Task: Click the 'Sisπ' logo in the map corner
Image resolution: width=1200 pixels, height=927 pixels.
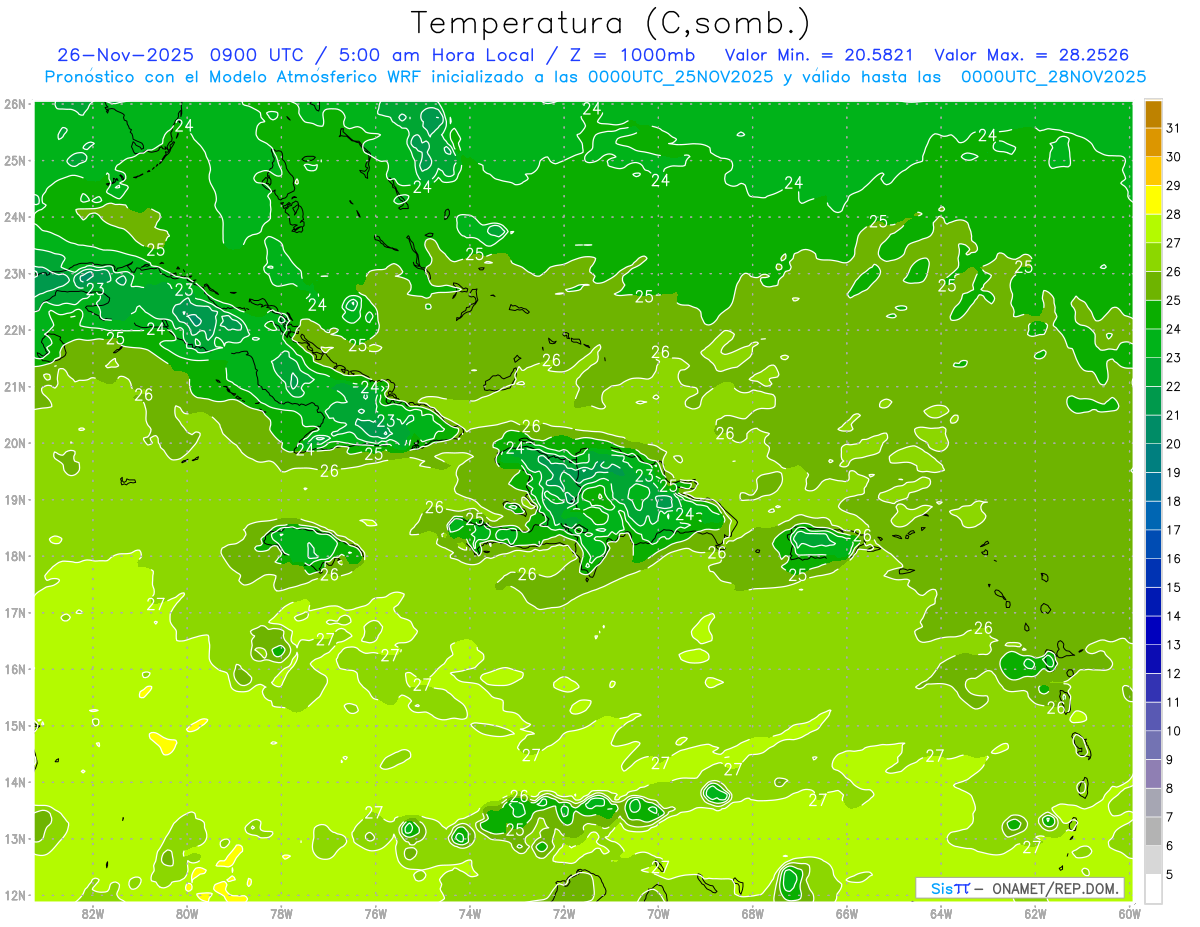Action: point(950,888)
